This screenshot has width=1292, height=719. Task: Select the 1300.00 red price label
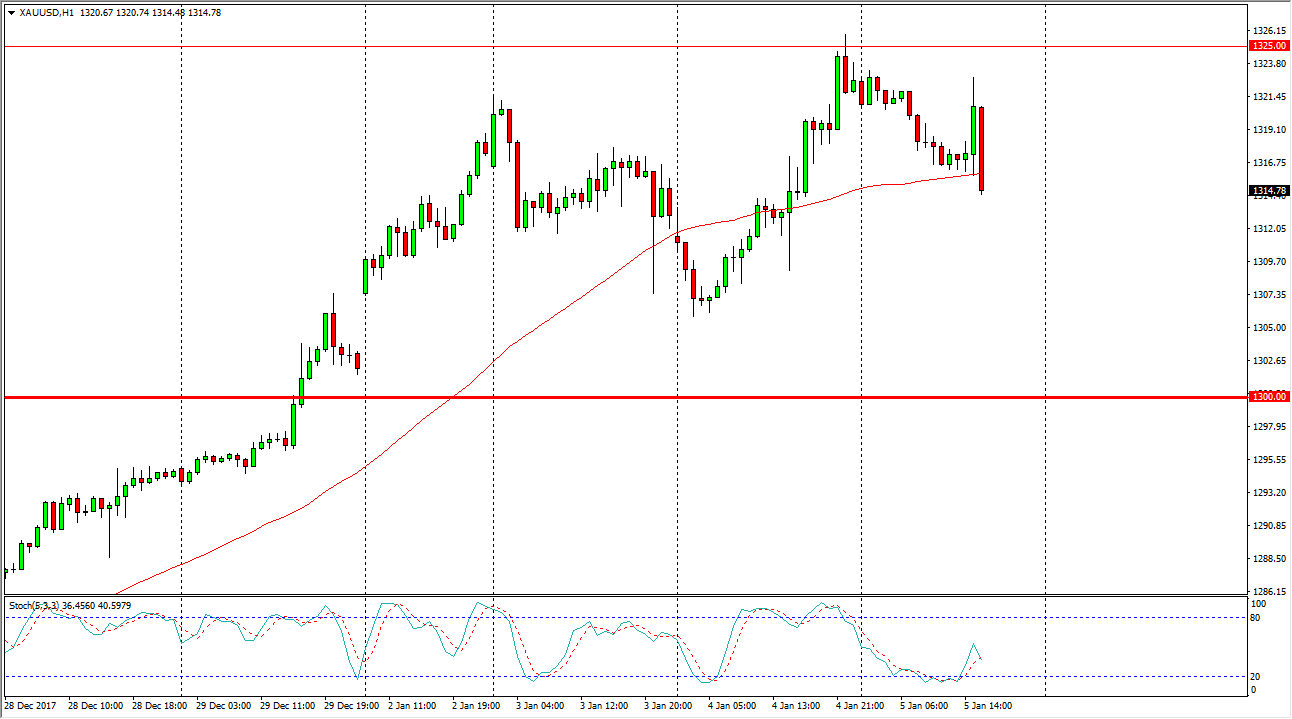1268,397
